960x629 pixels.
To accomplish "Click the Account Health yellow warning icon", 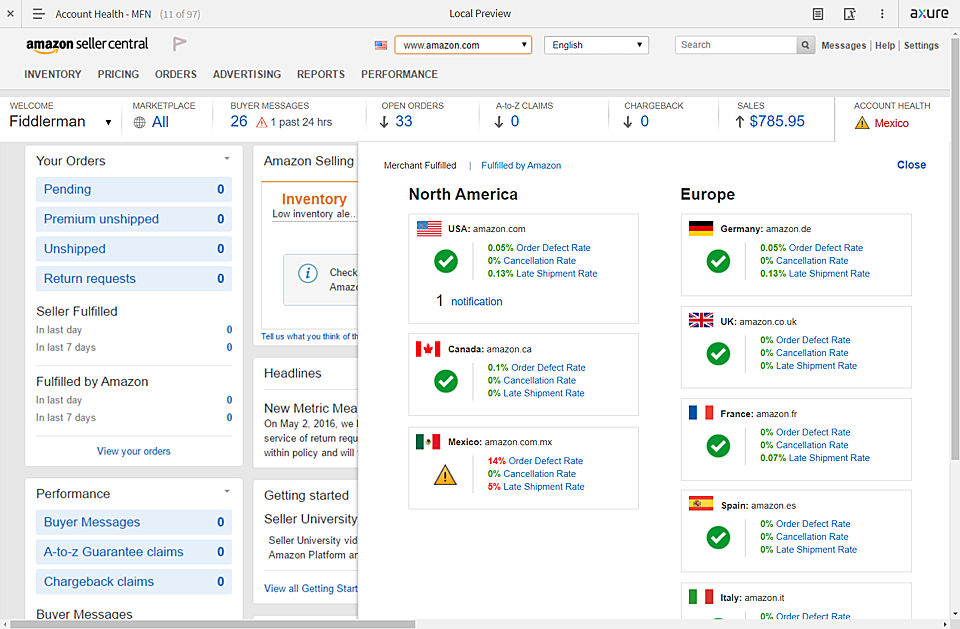I will coord(861,123).
